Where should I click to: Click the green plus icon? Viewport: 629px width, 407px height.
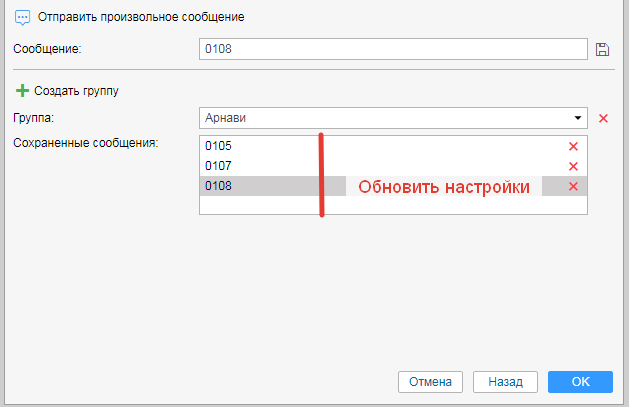click(22, 90)
